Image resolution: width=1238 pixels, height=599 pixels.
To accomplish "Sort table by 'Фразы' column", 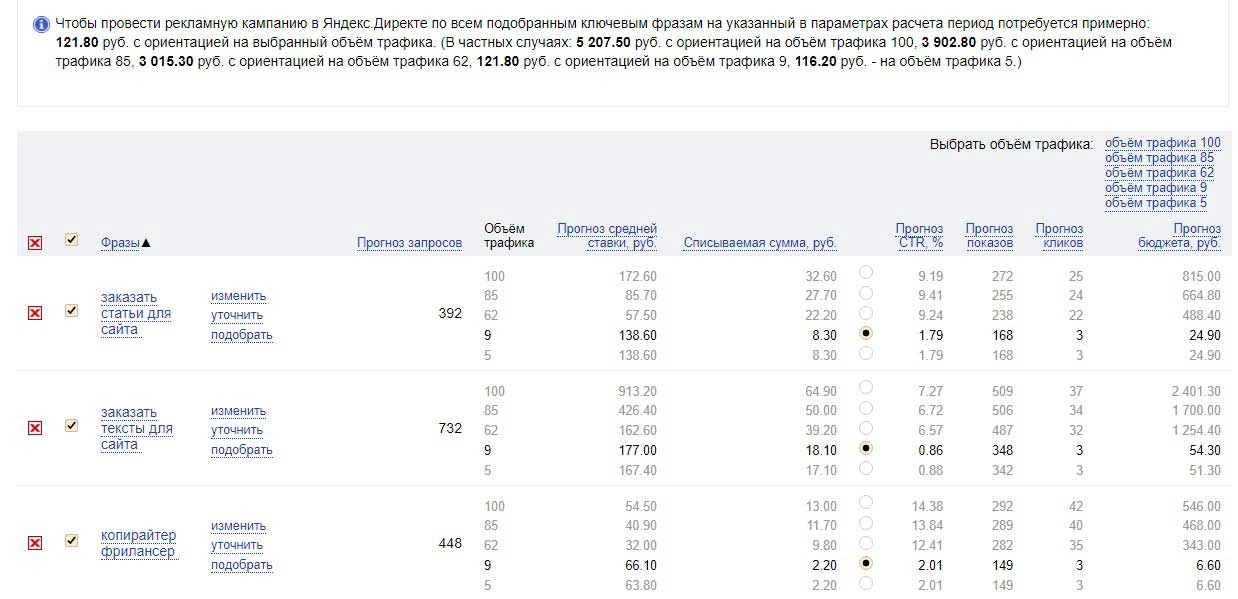I will [120, 243].
